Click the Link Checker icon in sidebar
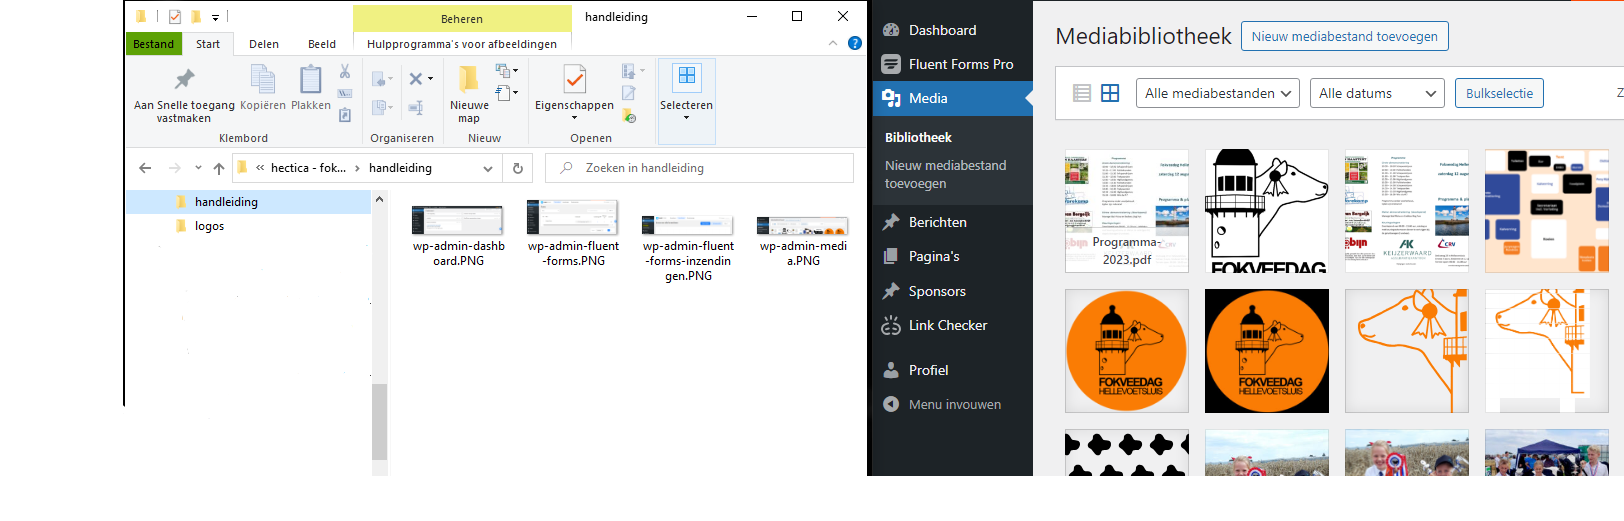Screen dimensions: 1624x521 point(891,325)
